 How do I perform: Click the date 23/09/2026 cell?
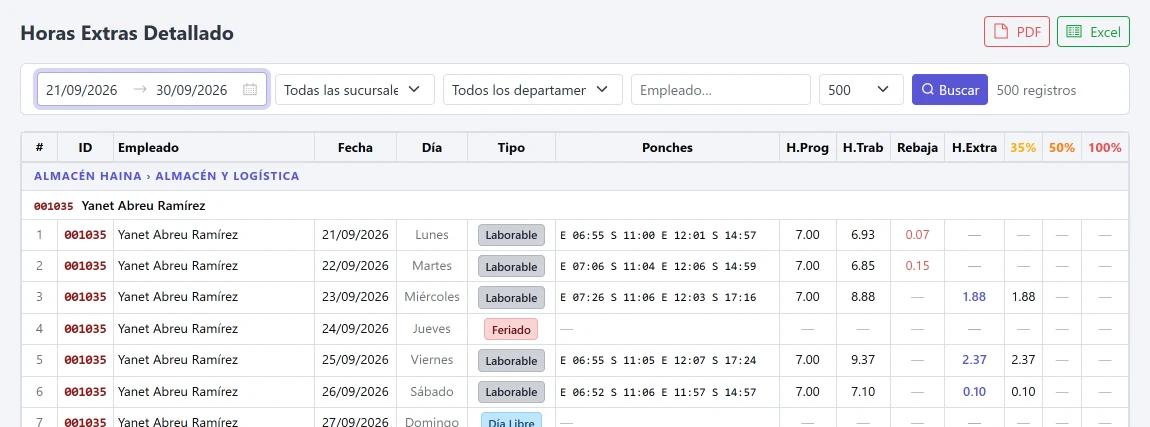point(355,297)
